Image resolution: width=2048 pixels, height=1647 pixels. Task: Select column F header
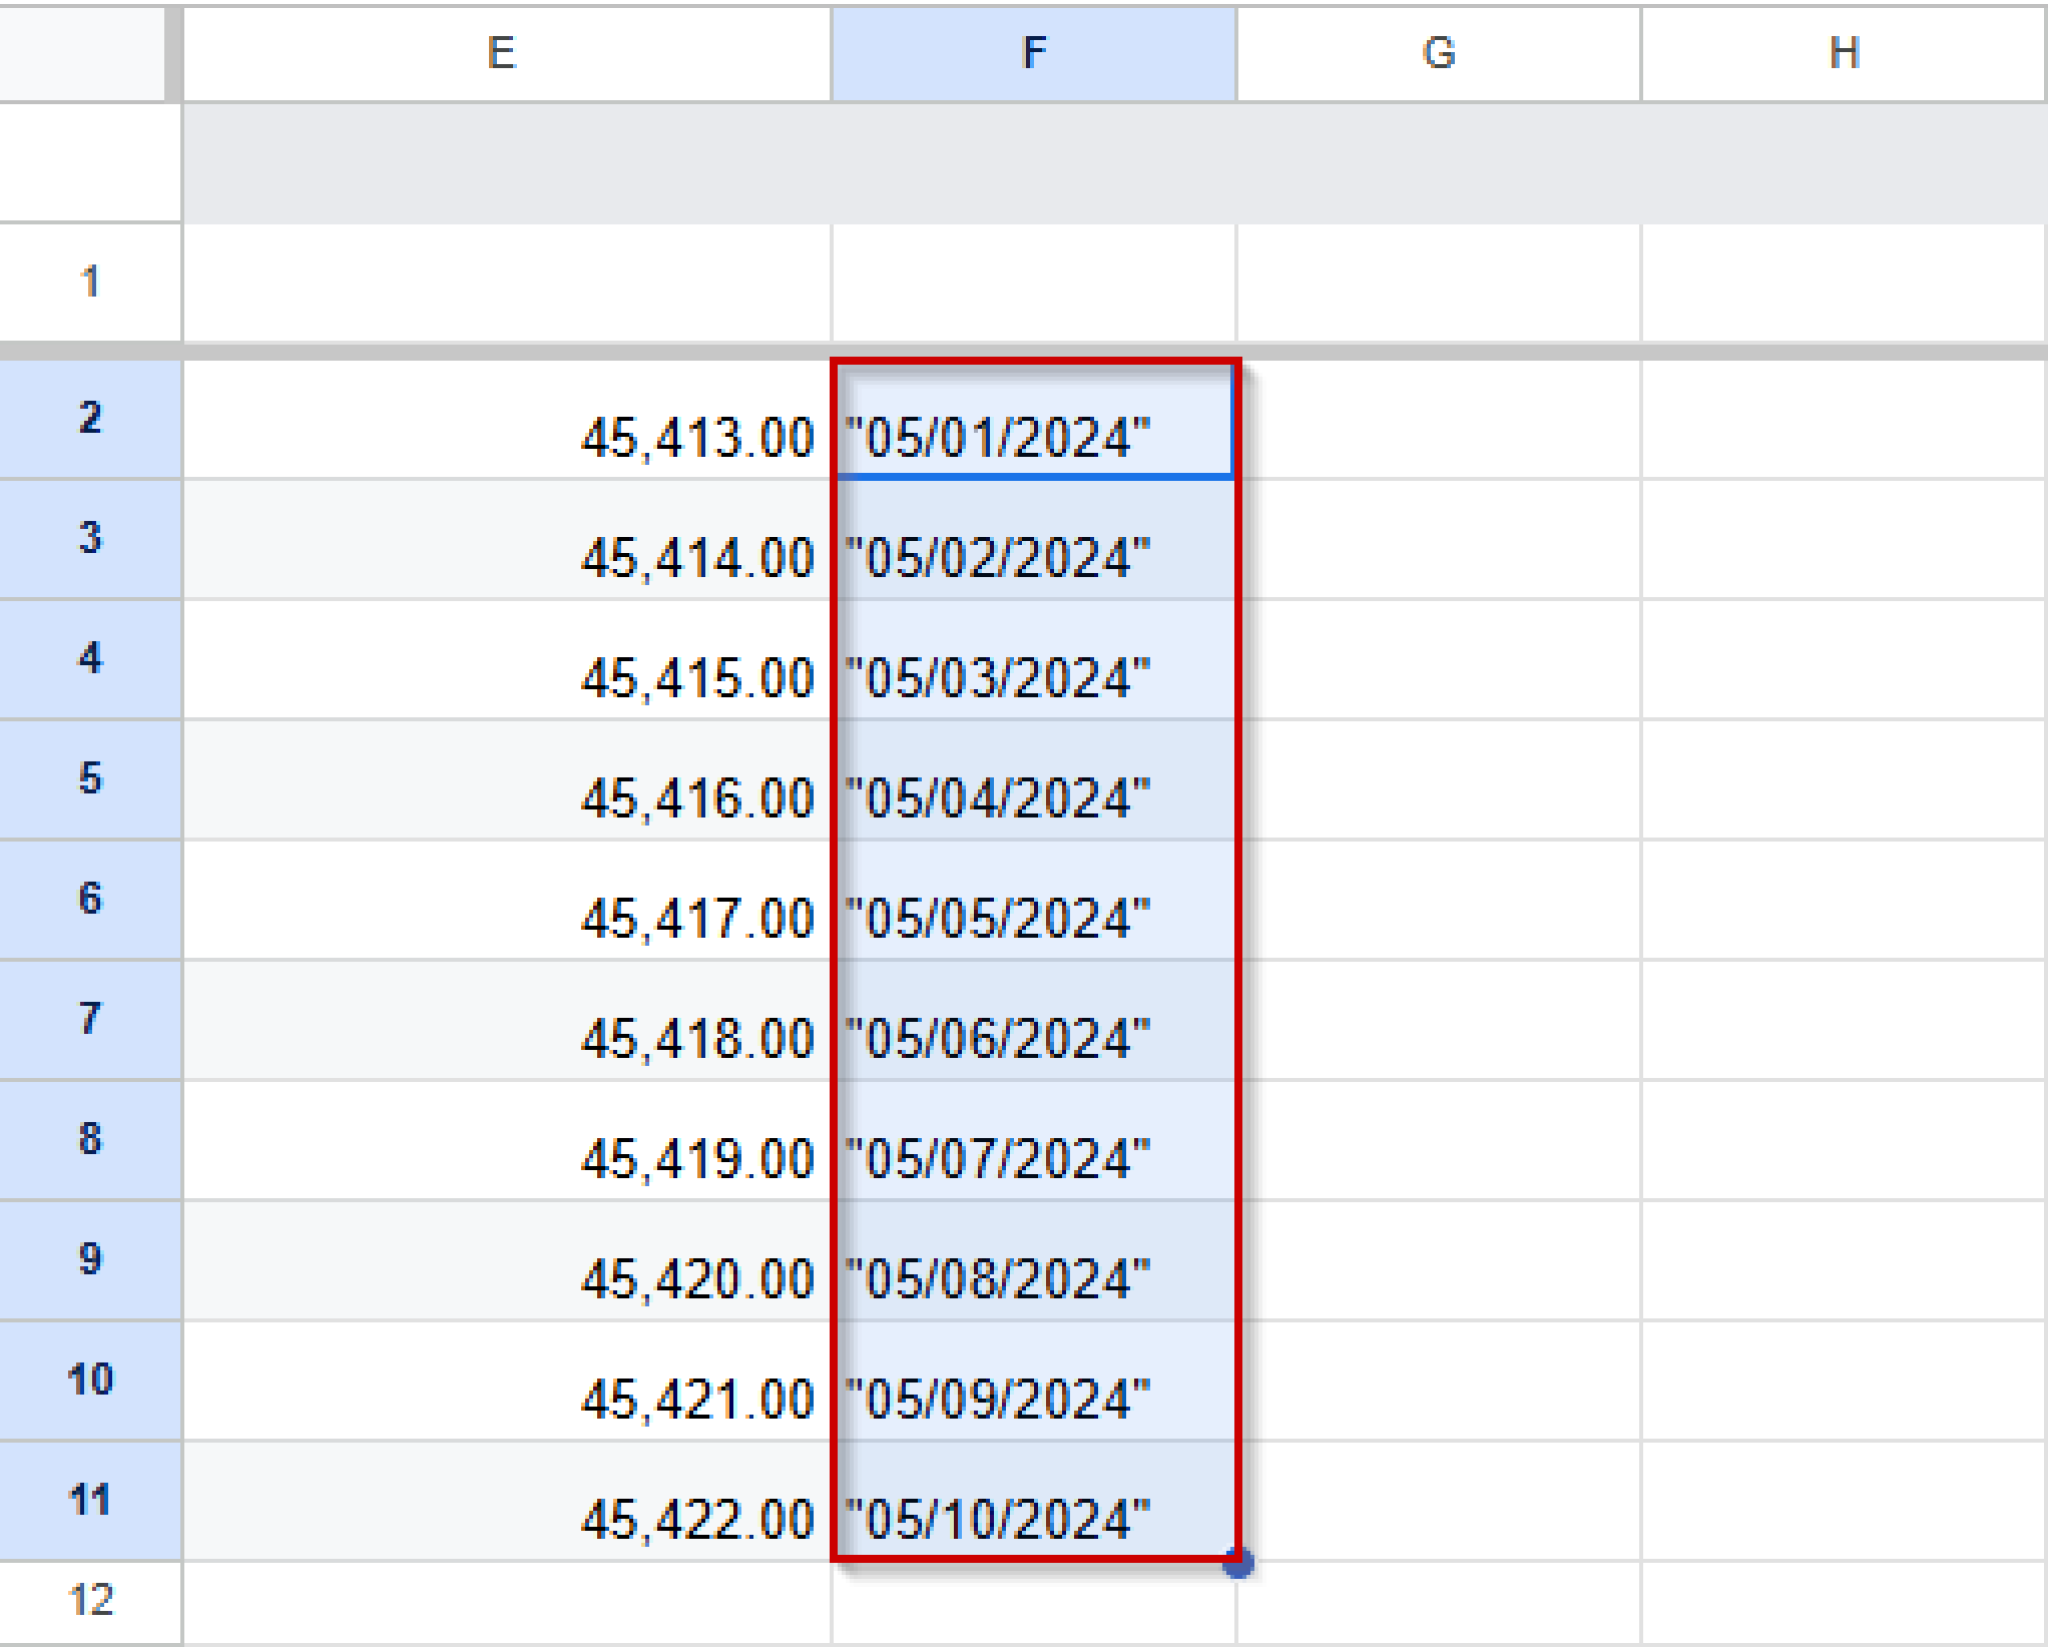point(1032,55)
